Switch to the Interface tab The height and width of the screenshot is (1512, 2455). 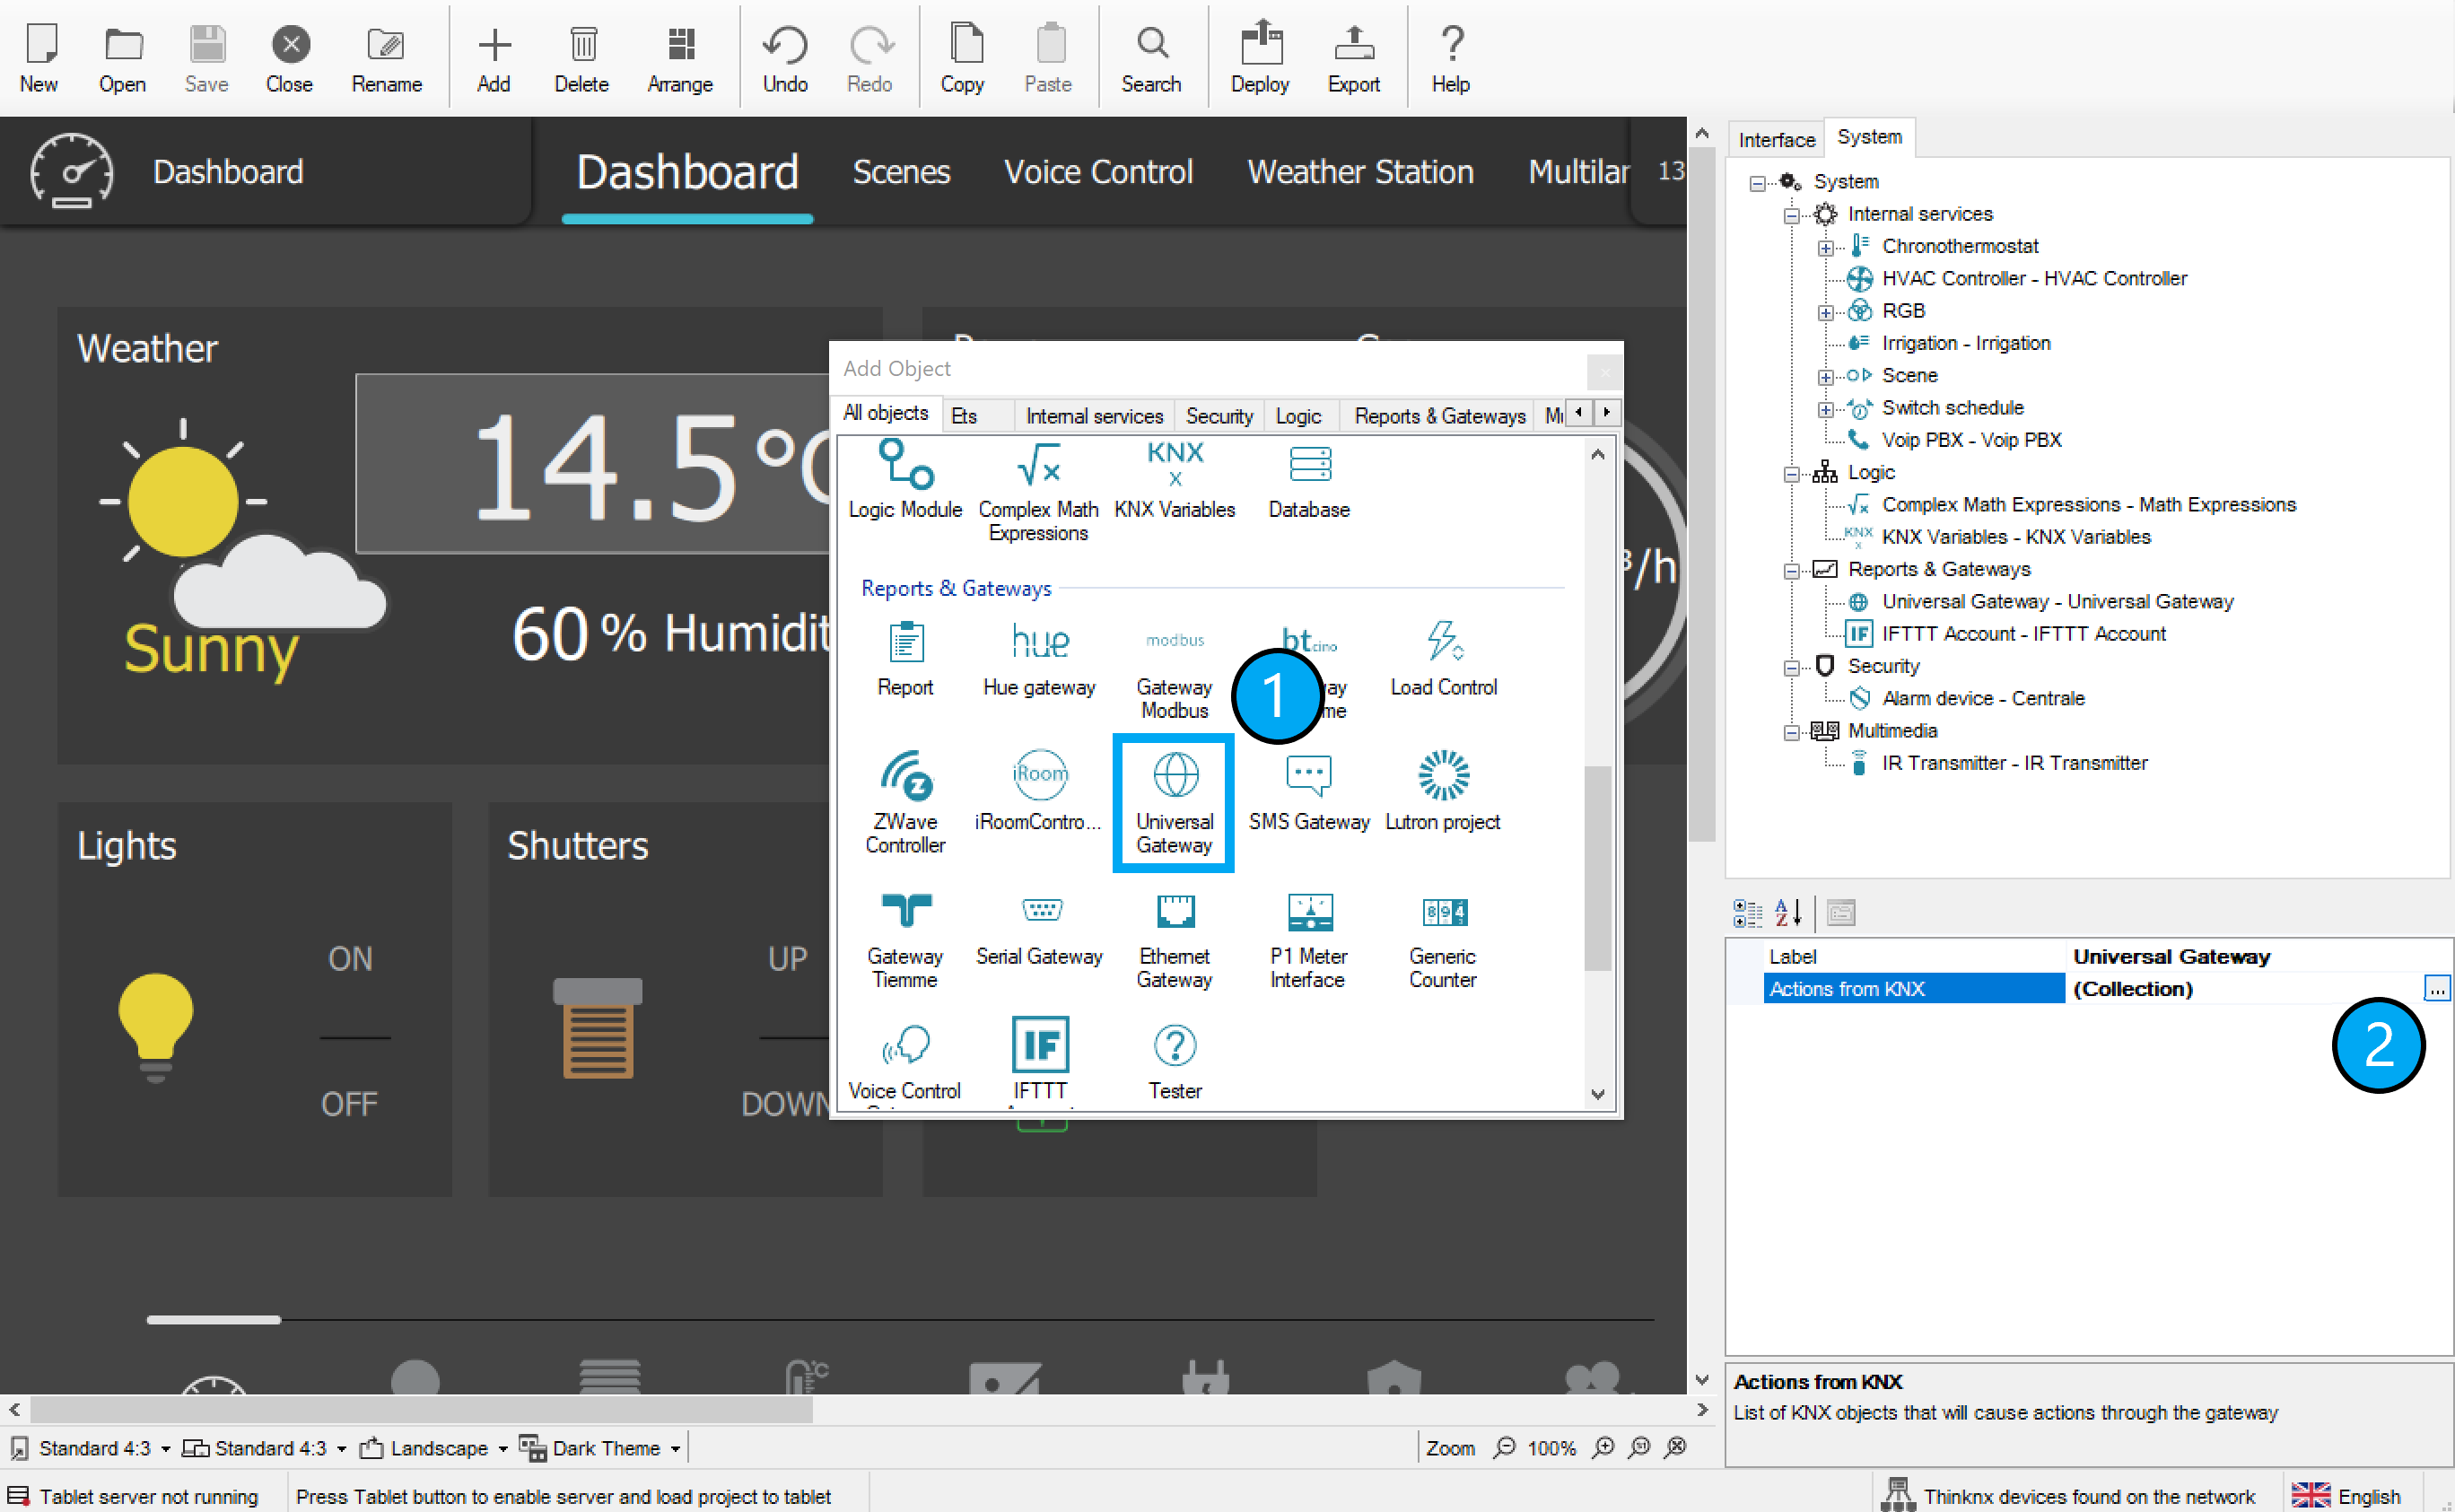pos(1776,139)
